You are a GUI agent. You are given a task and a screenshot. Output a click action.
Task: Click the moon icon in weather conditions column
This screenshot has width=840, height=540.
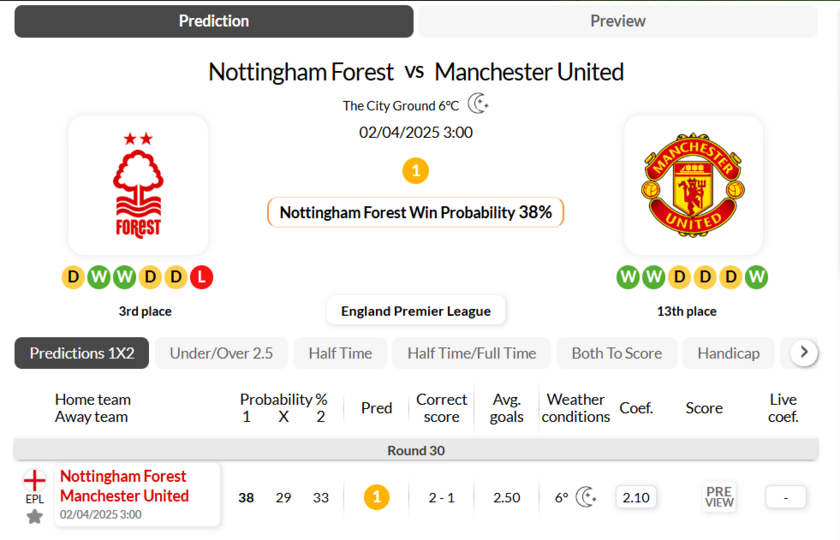tap(586, 497)
